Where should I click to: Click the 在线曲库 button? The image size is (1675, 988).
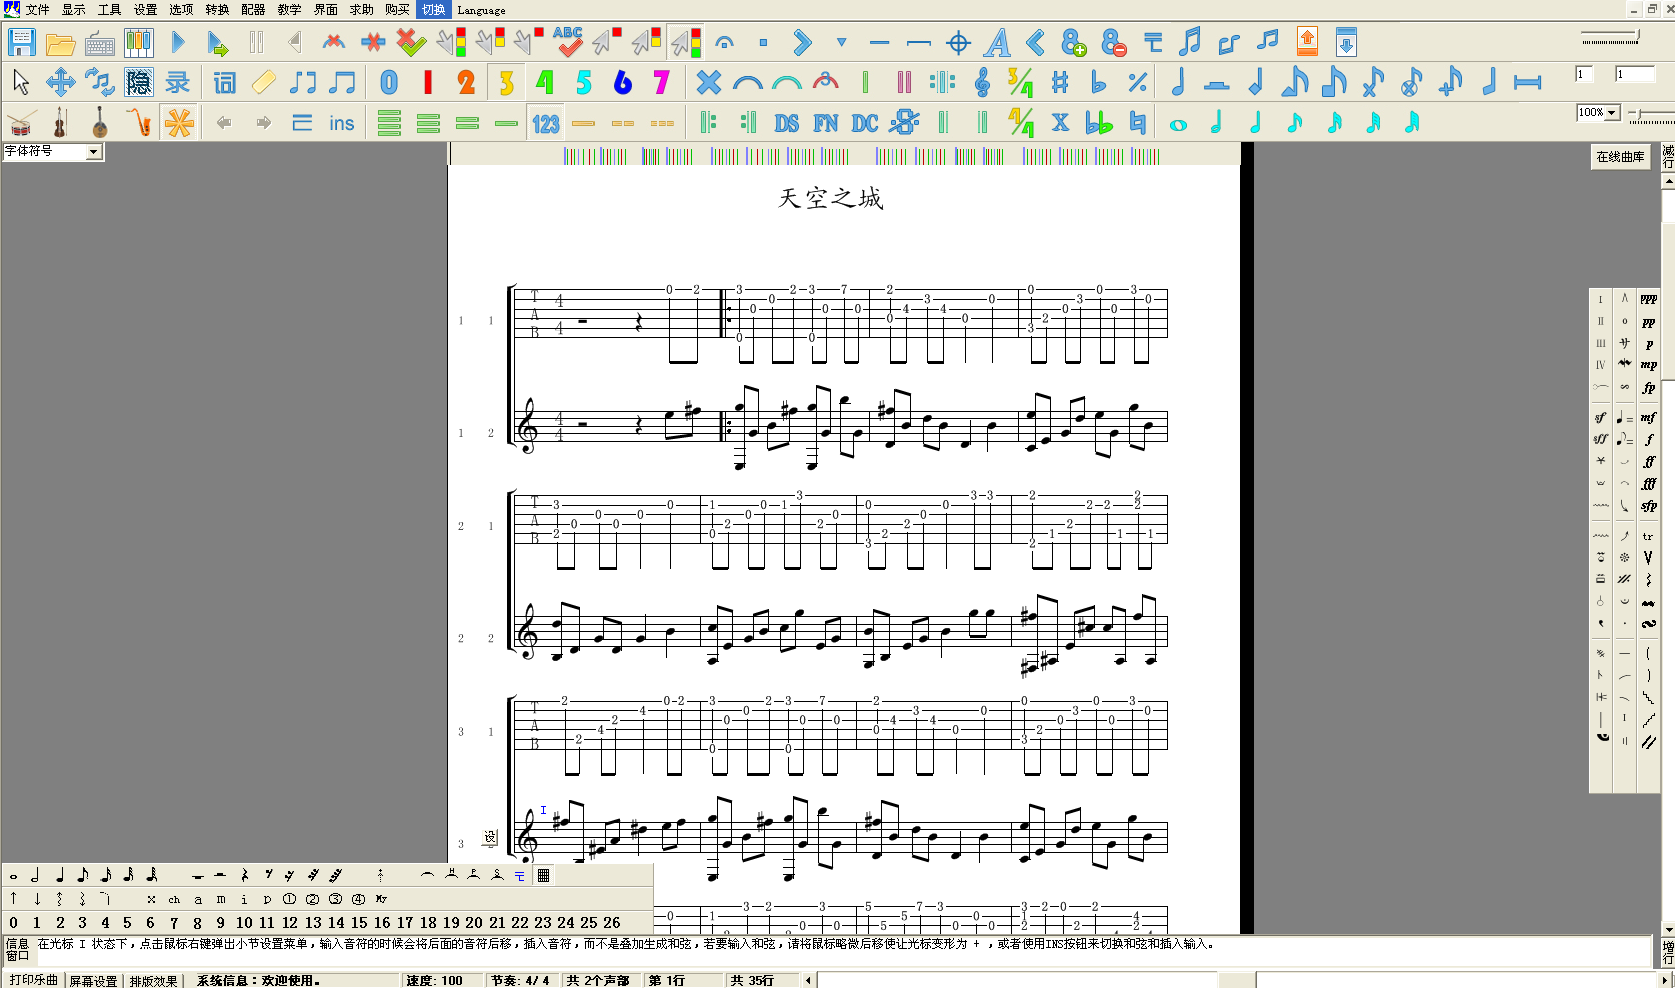[1620, 157]
